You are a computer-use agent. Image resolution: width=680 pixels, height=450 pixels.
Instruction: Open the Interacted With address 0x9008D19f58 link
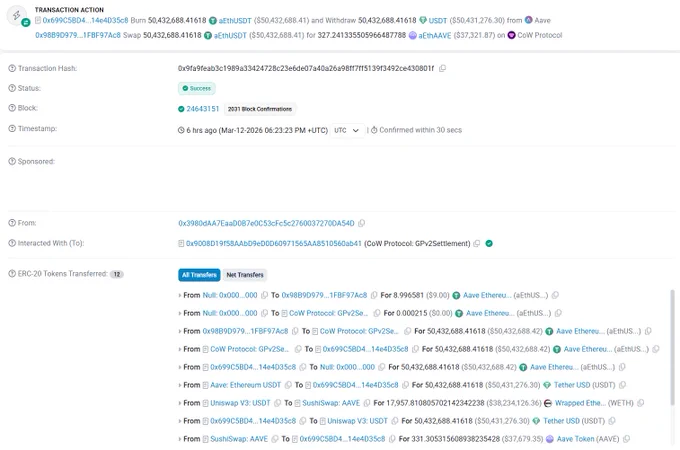coord(274,244)
